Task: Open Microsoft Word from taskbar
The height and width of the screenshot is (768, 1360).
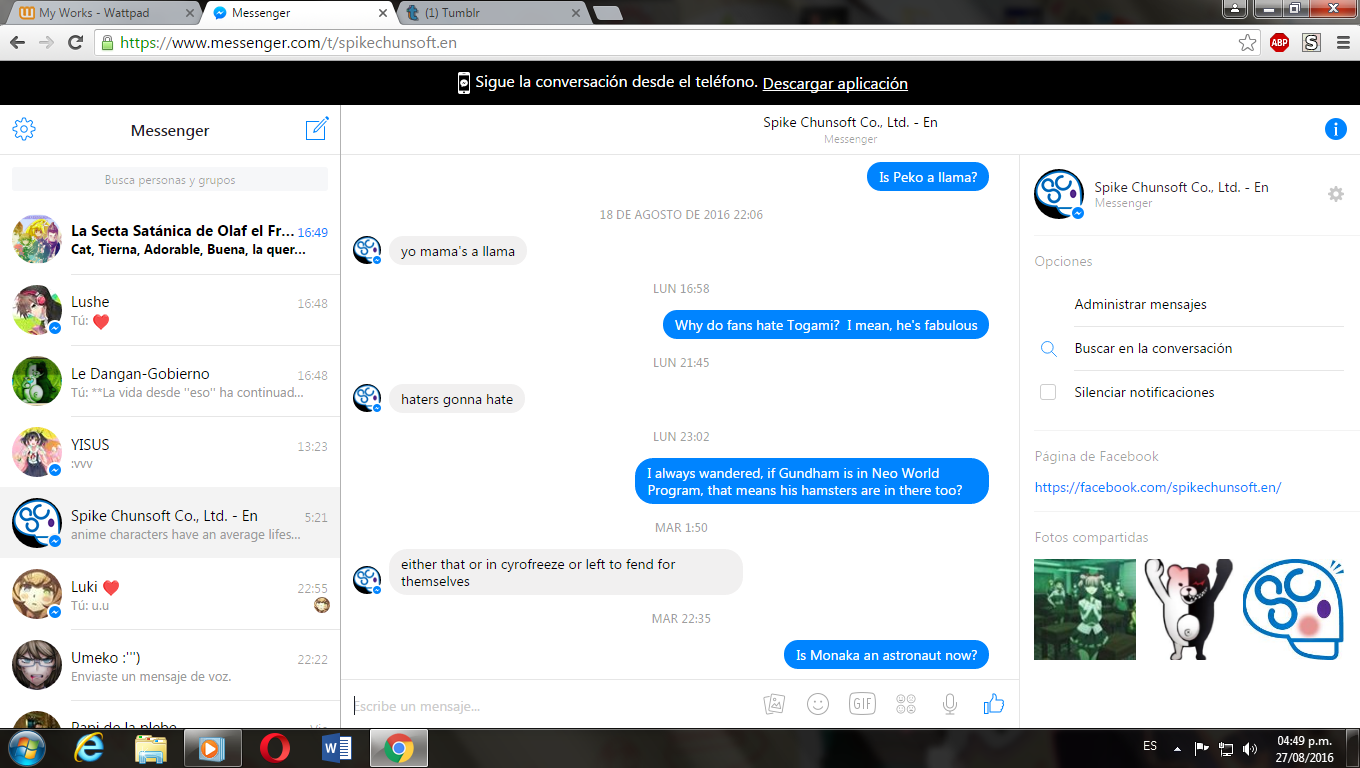Action: (x=337, y=748)
